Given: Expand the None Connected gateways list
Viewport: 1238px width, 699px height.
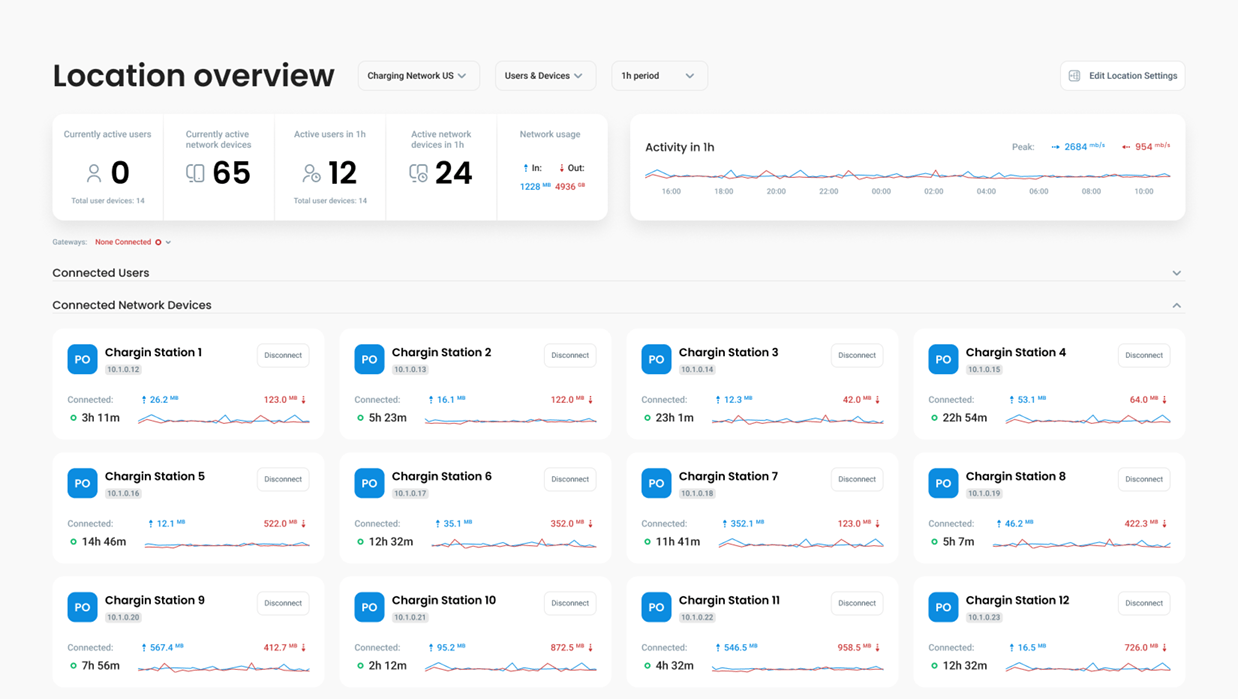Looking at the screenshot, I should (x=168, y=242).
